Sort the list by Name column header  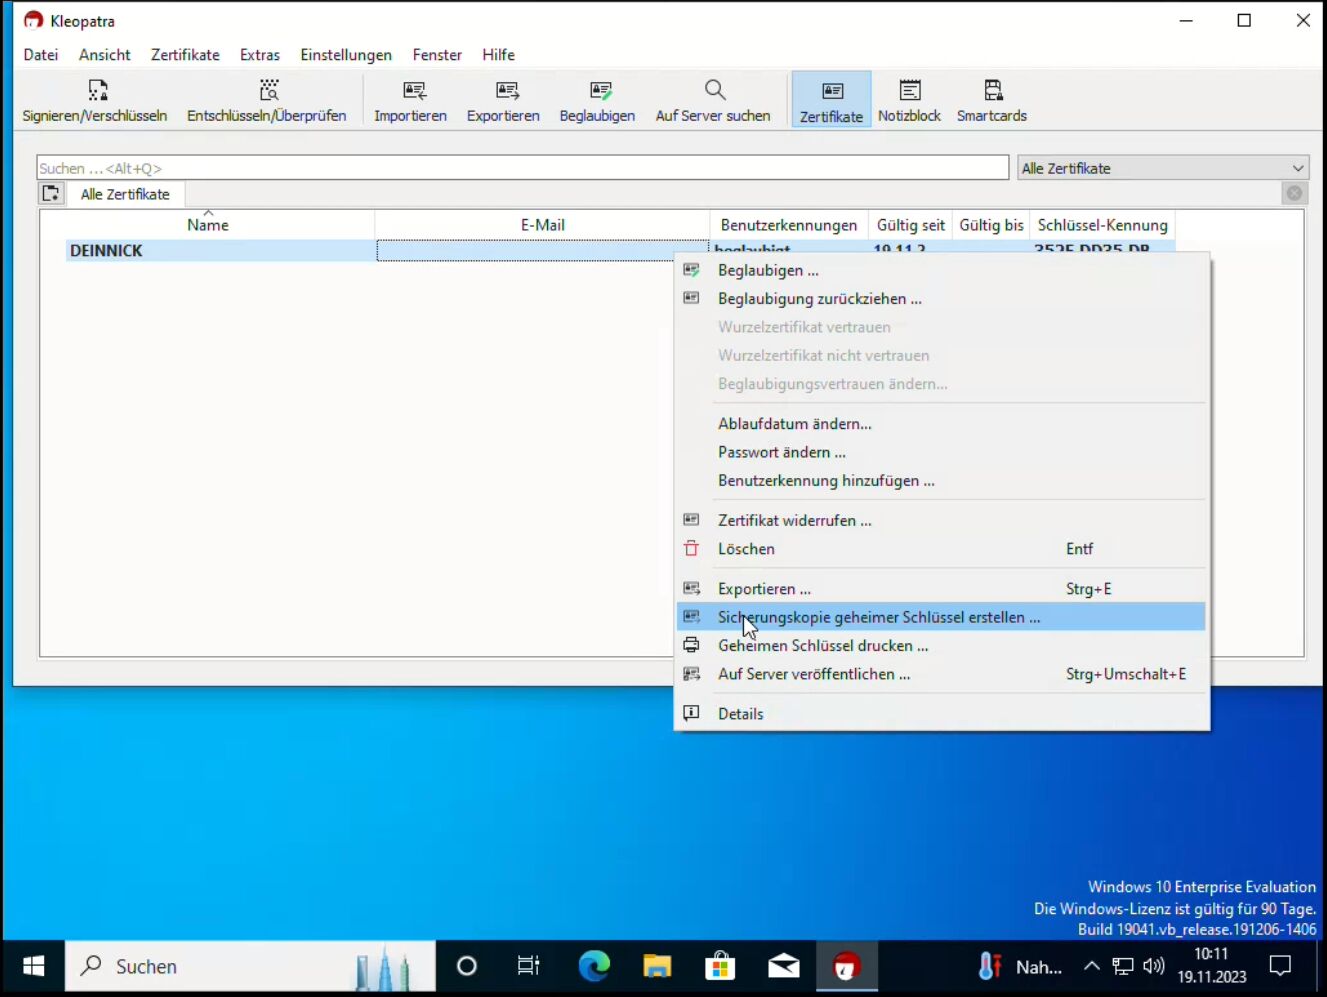tap(207, 225)
